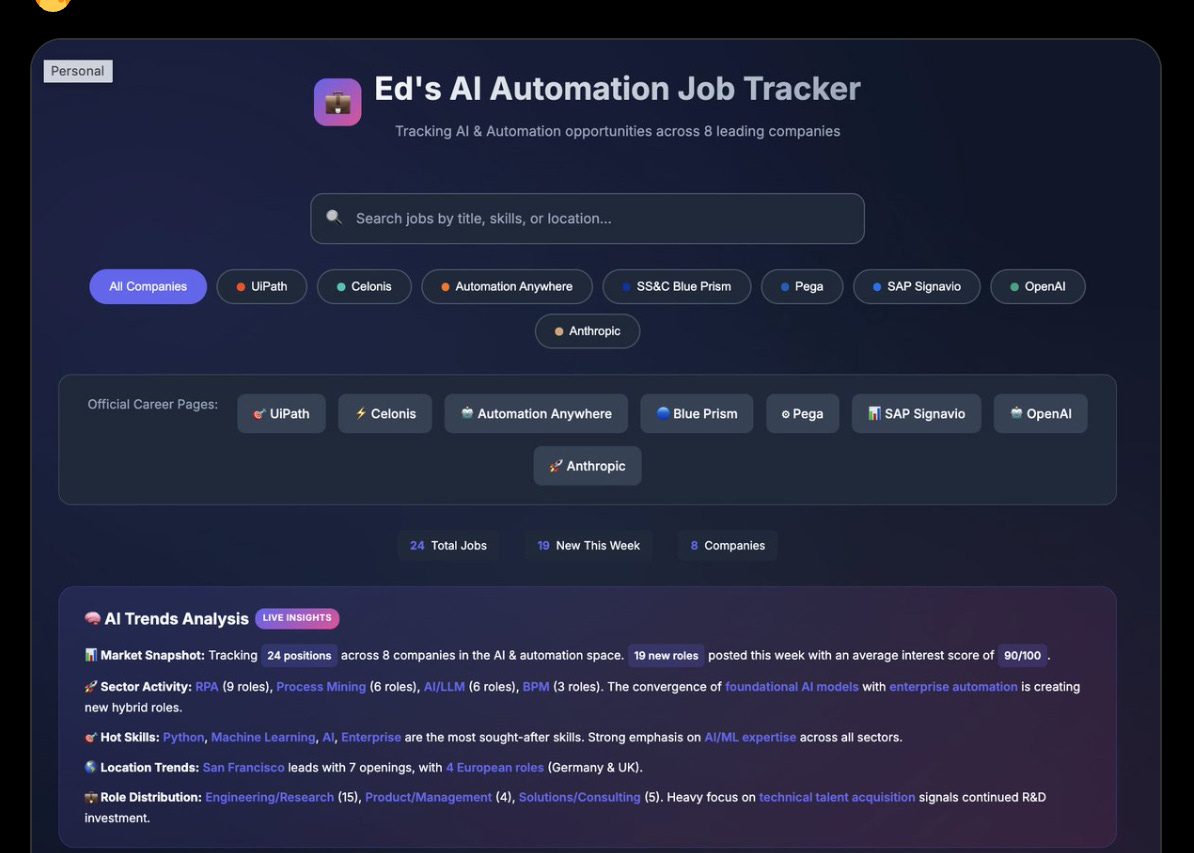Open UiPath official career page button

point(281,414)
